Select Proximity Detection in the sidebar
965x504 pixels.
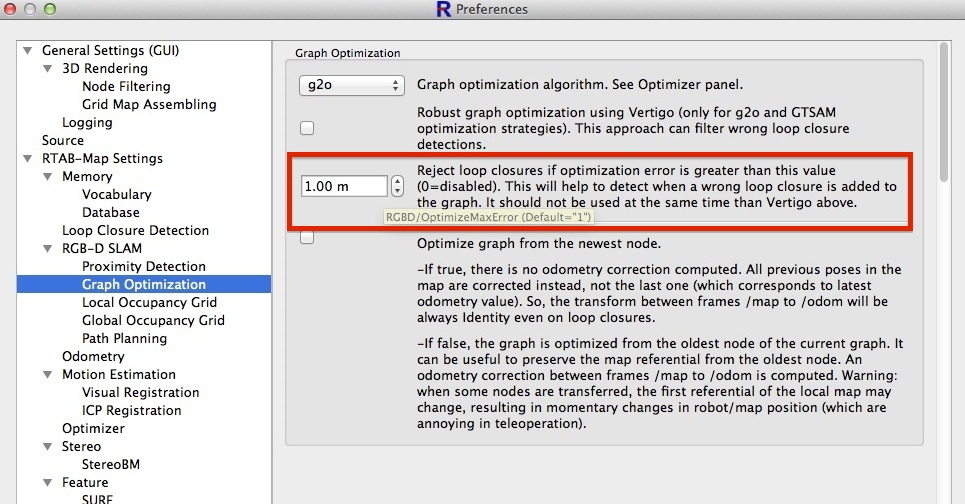(143, 266)
